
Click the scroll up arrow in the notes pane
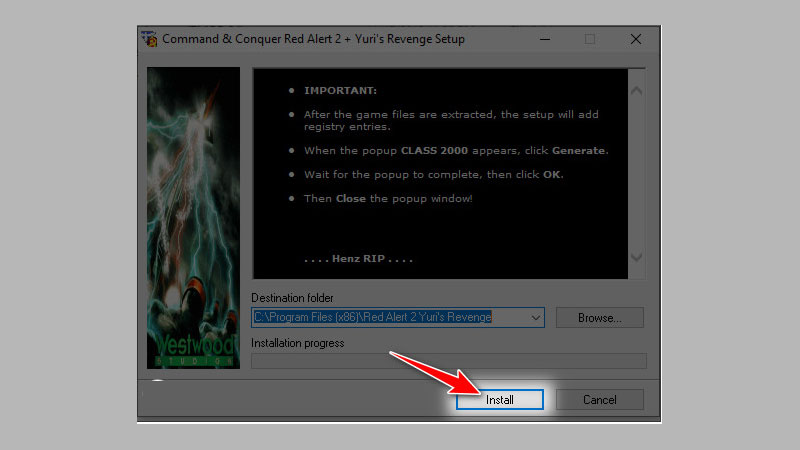[x=636, y=91]
